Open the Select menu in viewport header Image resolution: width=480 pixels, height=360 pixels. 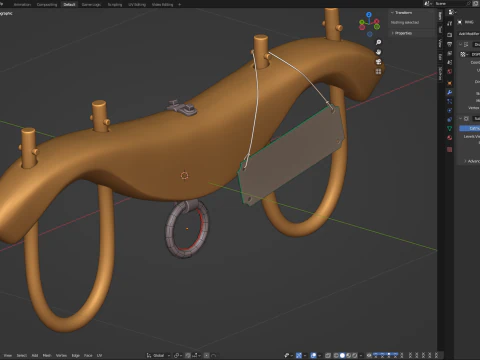pyautogui.click(x=22, y=355)
